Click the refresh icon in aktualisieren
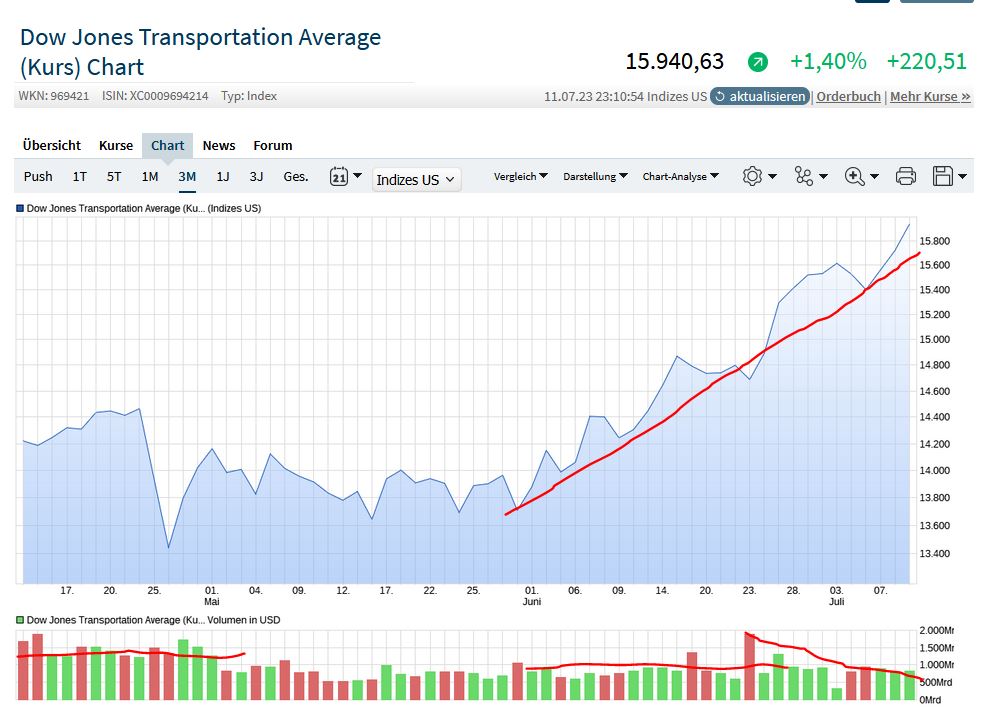Screen dimensions: 982x716 [x=720, y=97]
